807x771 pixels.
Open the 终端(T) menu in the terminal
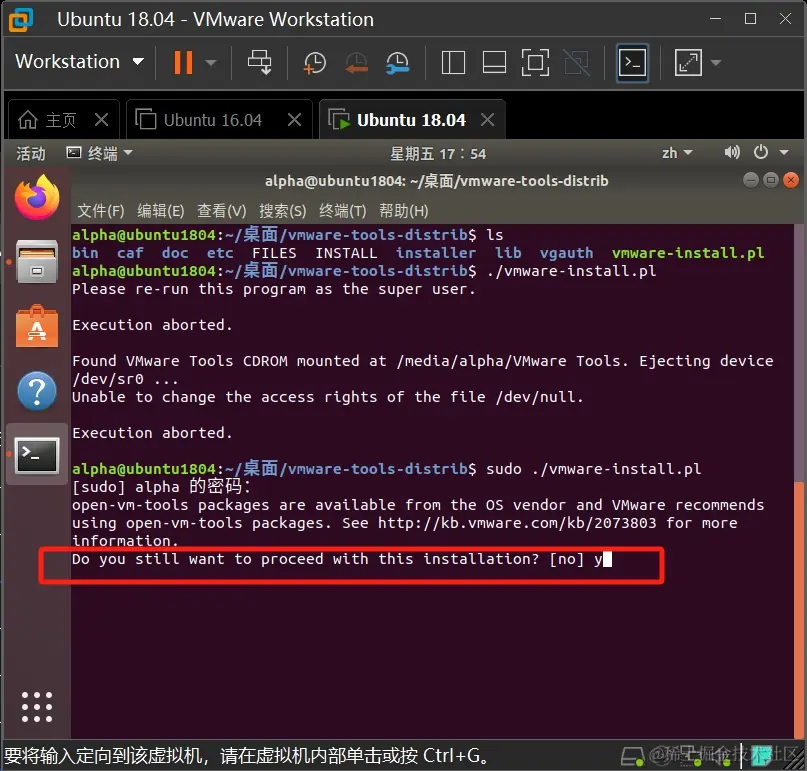343,211
